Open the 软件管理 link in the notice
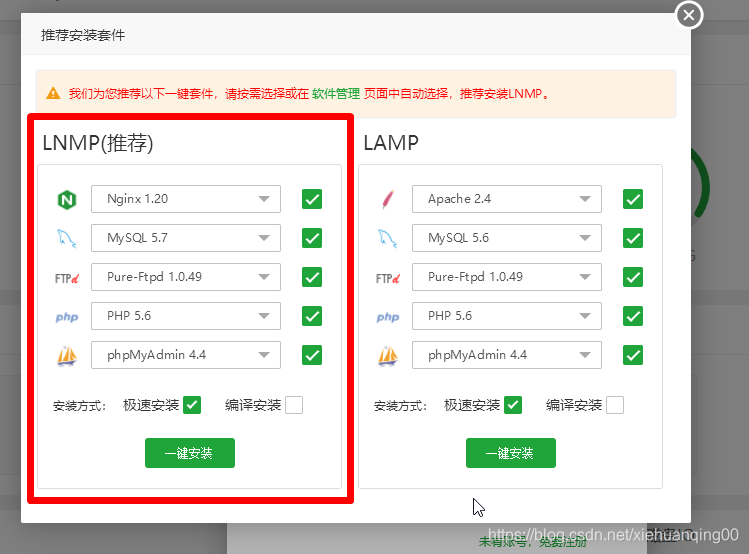This screenshot has height=554, width=749. click(x=336, y=94)
